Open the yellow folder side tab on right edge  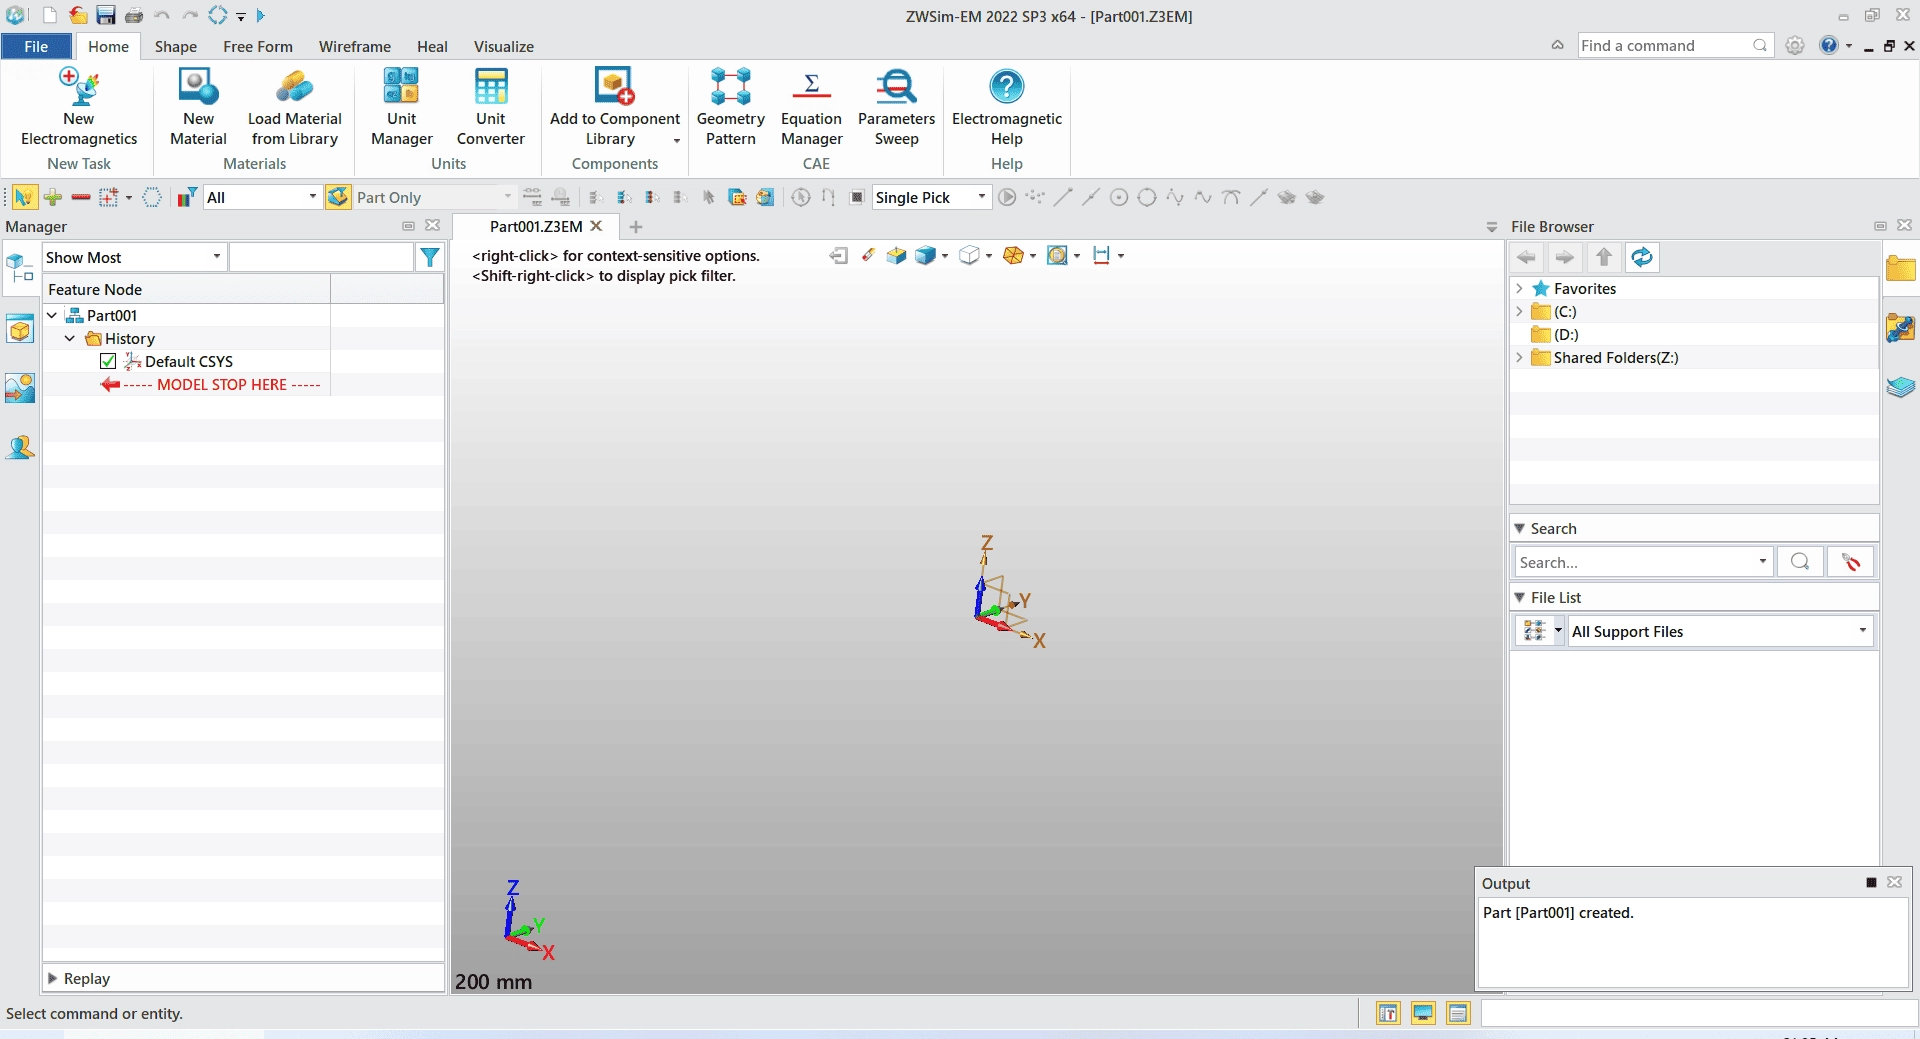pyautogui.click(x=1901, y=268)
